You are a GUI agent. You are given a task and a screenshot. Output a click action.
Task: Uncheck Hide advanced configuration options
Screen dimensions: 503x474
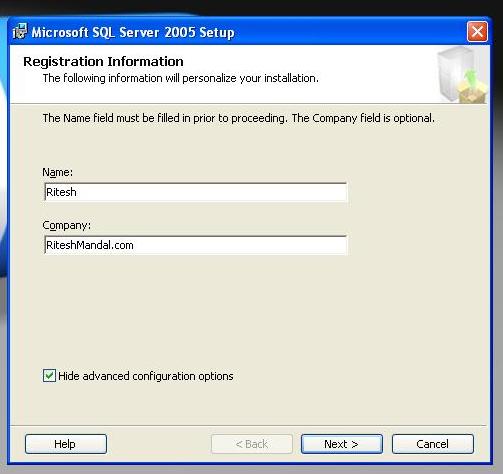49,376
